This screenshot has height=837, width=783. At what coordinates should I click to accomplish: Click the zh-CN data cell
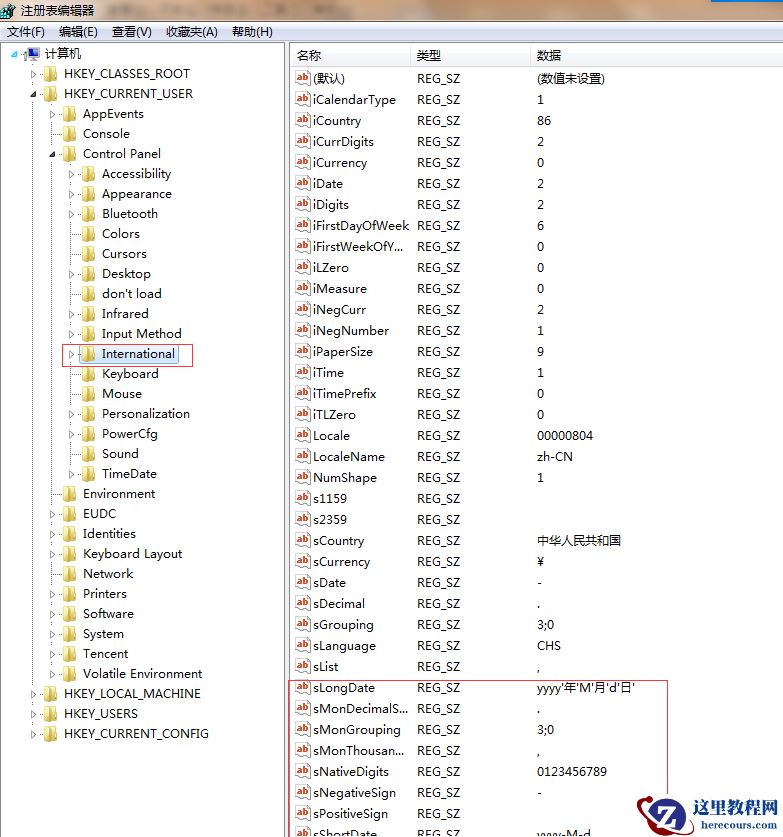pyautogui.click(x=555, y=457)
